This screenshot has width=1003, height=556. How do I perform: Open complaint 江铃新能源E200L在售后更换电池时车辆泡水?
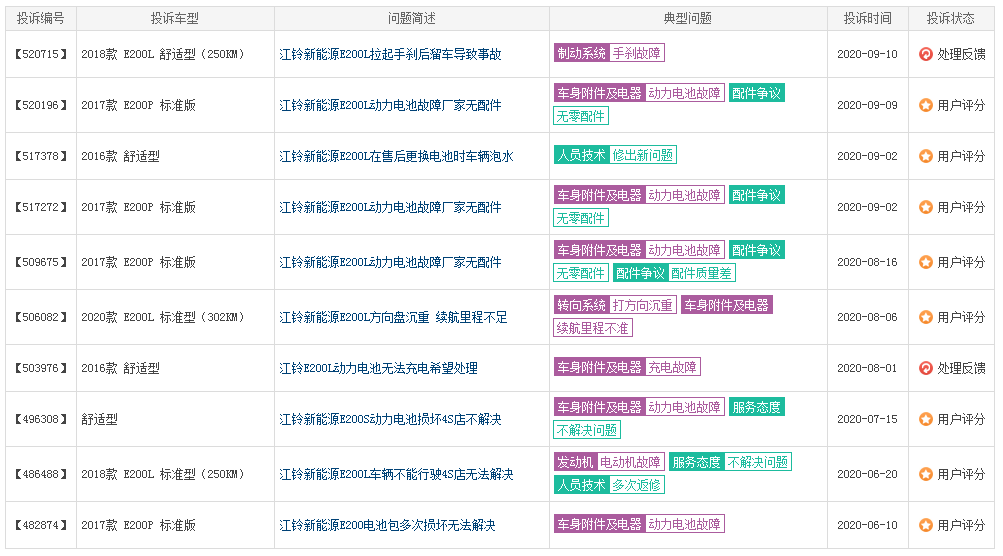tap(397, 156)
